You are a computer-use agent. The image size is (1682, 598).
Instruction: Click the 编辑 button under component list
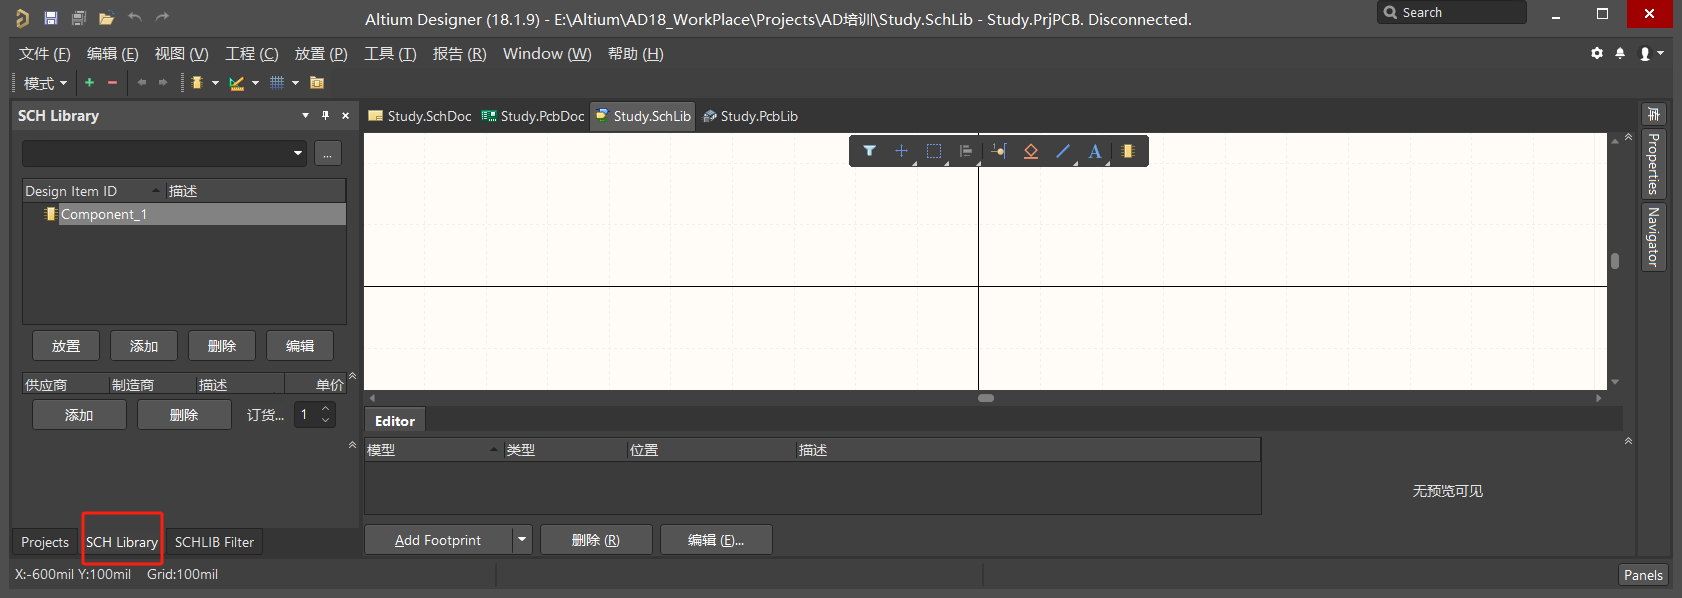(x=300, y=346)
